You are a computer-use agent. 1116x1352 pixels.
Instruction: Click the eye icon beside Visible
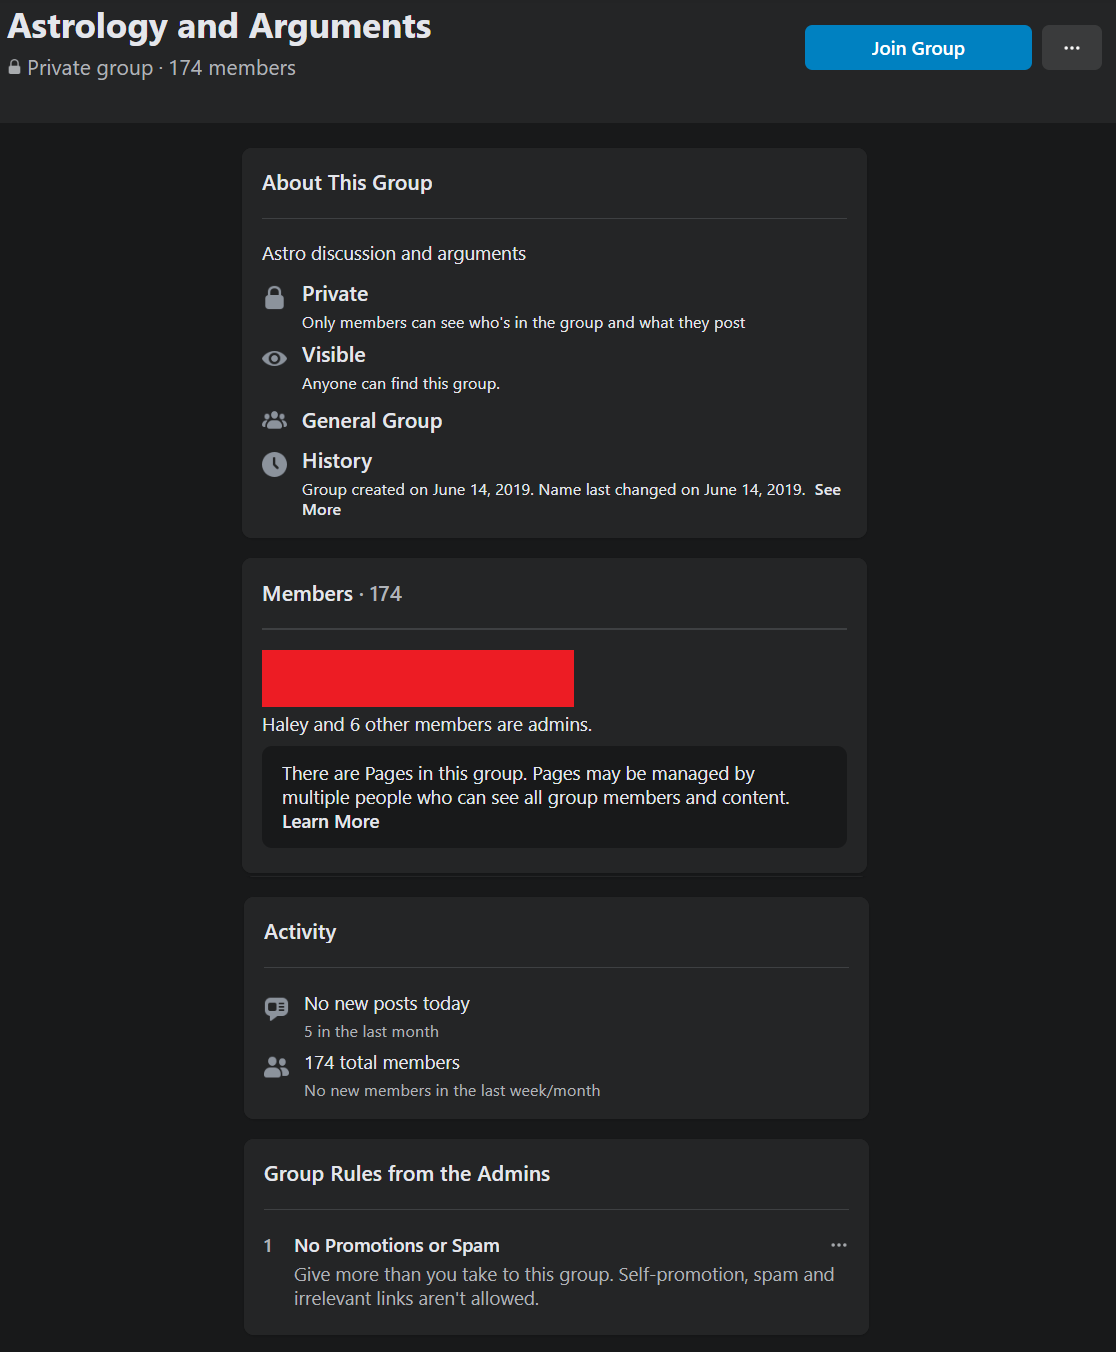(x=274, y=358)
